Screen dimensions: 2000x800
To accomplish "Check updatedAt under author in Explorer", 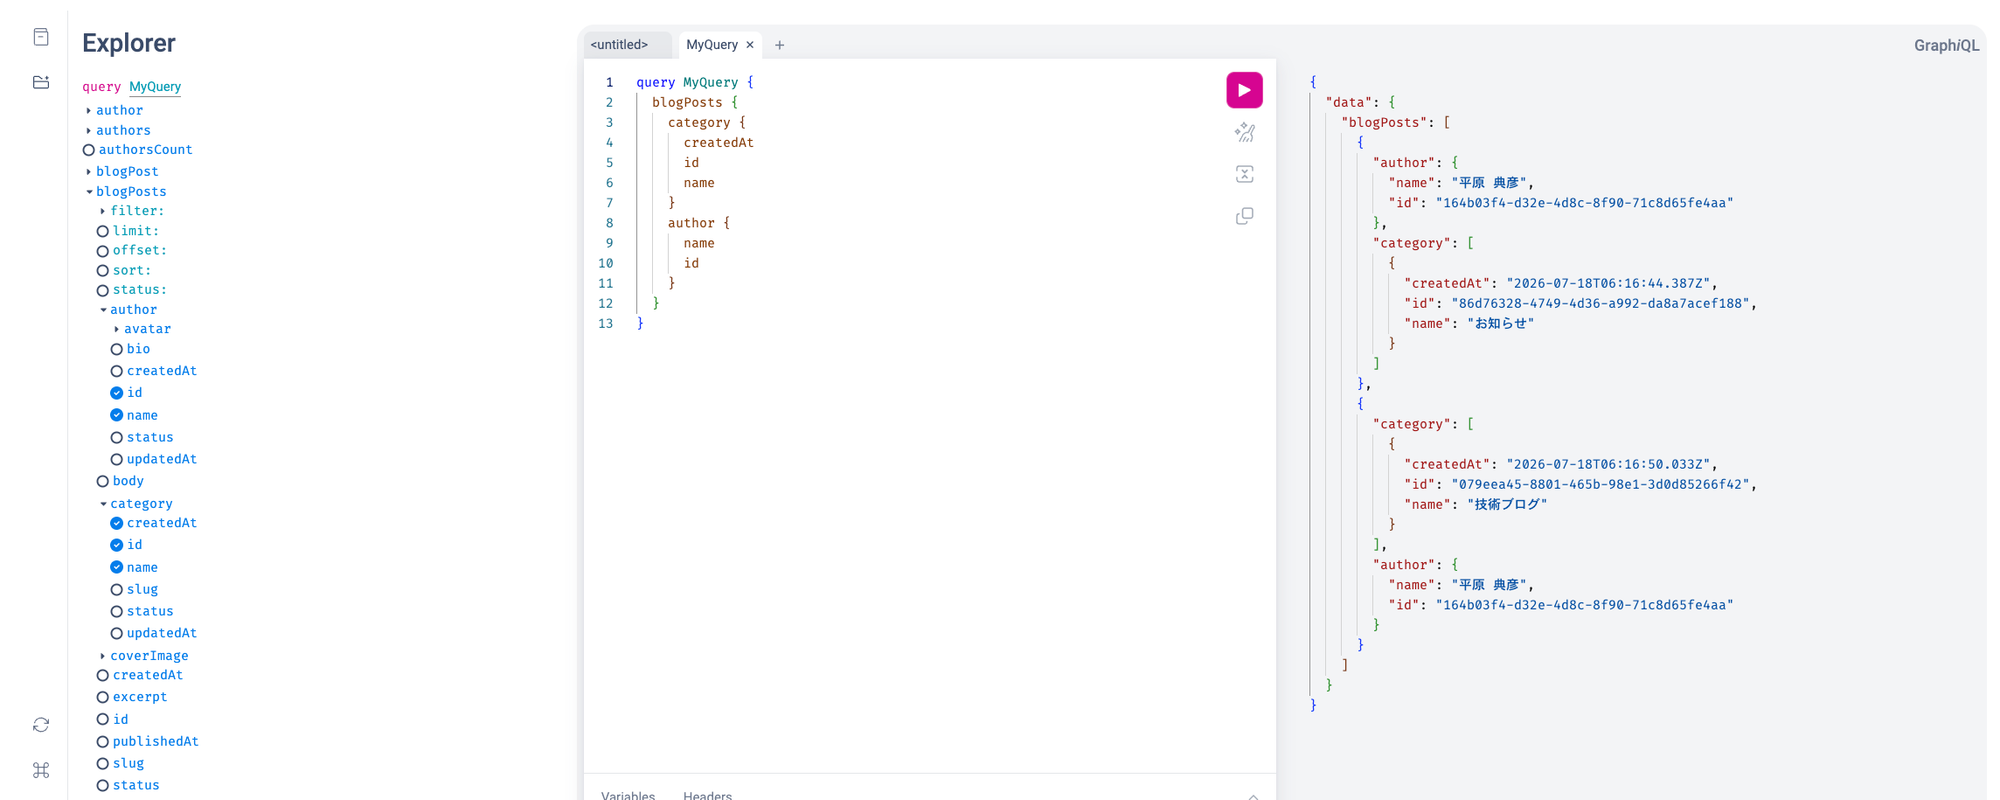I will click(x=117, y=459).
